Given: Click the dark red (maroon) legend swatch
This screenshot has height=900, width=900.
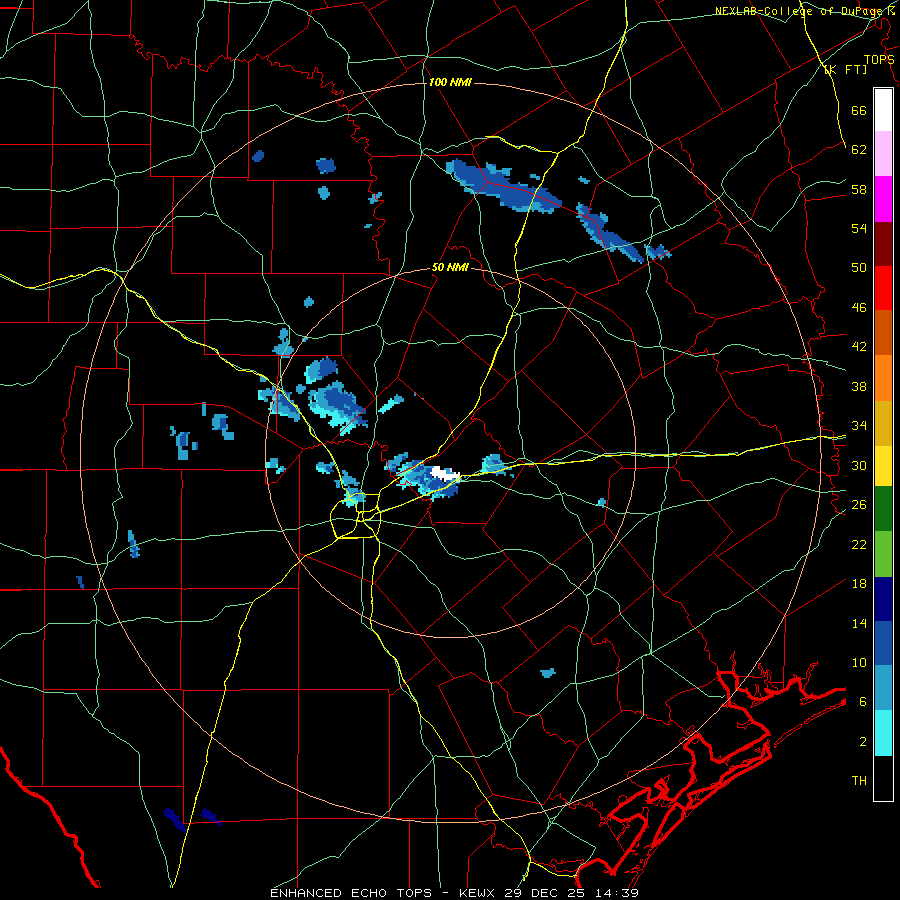Looking at the screenshot, I should (883, 243).
